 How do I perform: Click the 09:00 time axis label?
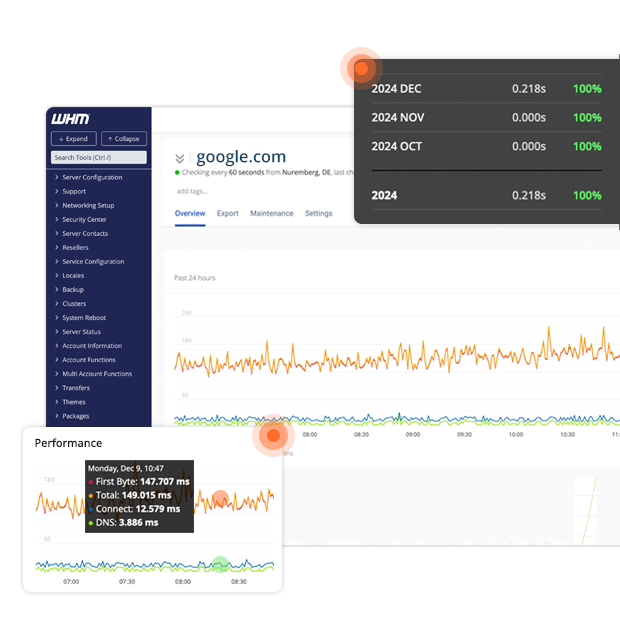pyautogui.click(x=413, y=435)
